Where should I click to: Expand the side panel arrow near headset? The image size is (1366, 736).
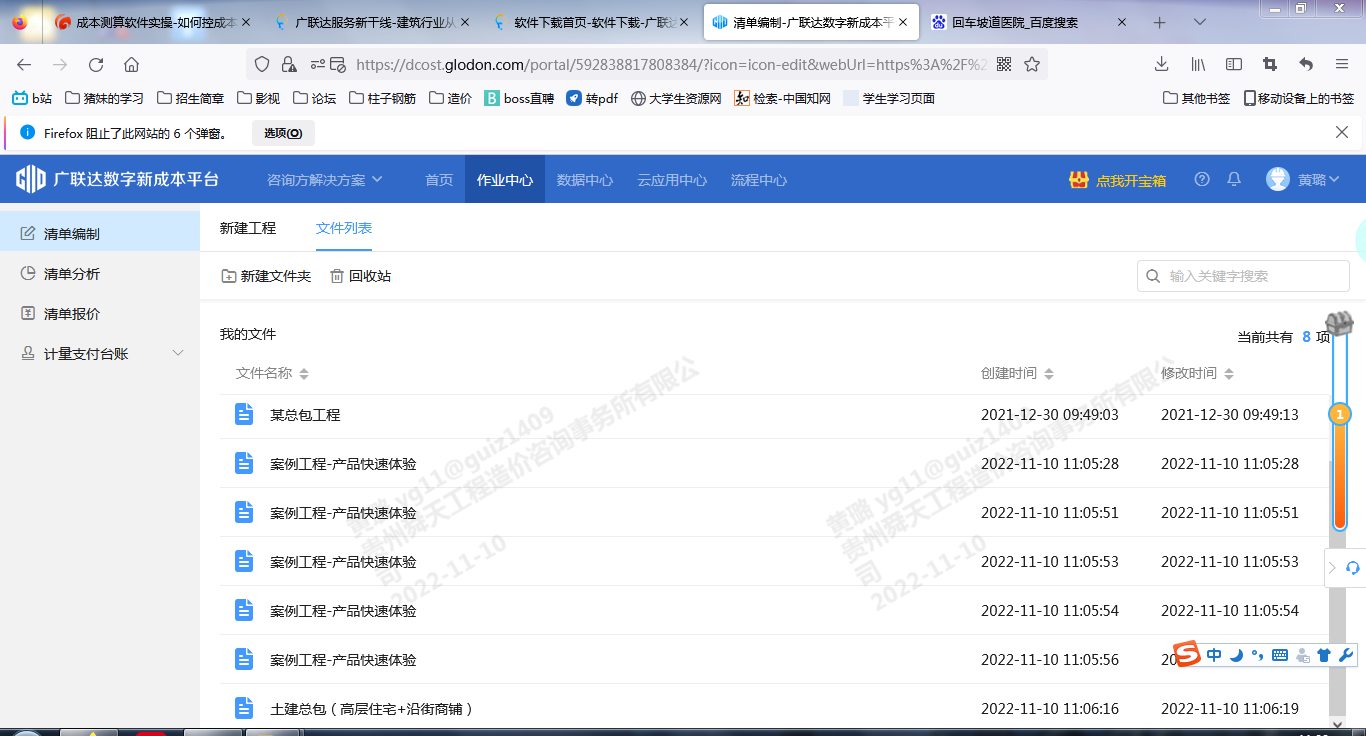[x=1332, y=568]
